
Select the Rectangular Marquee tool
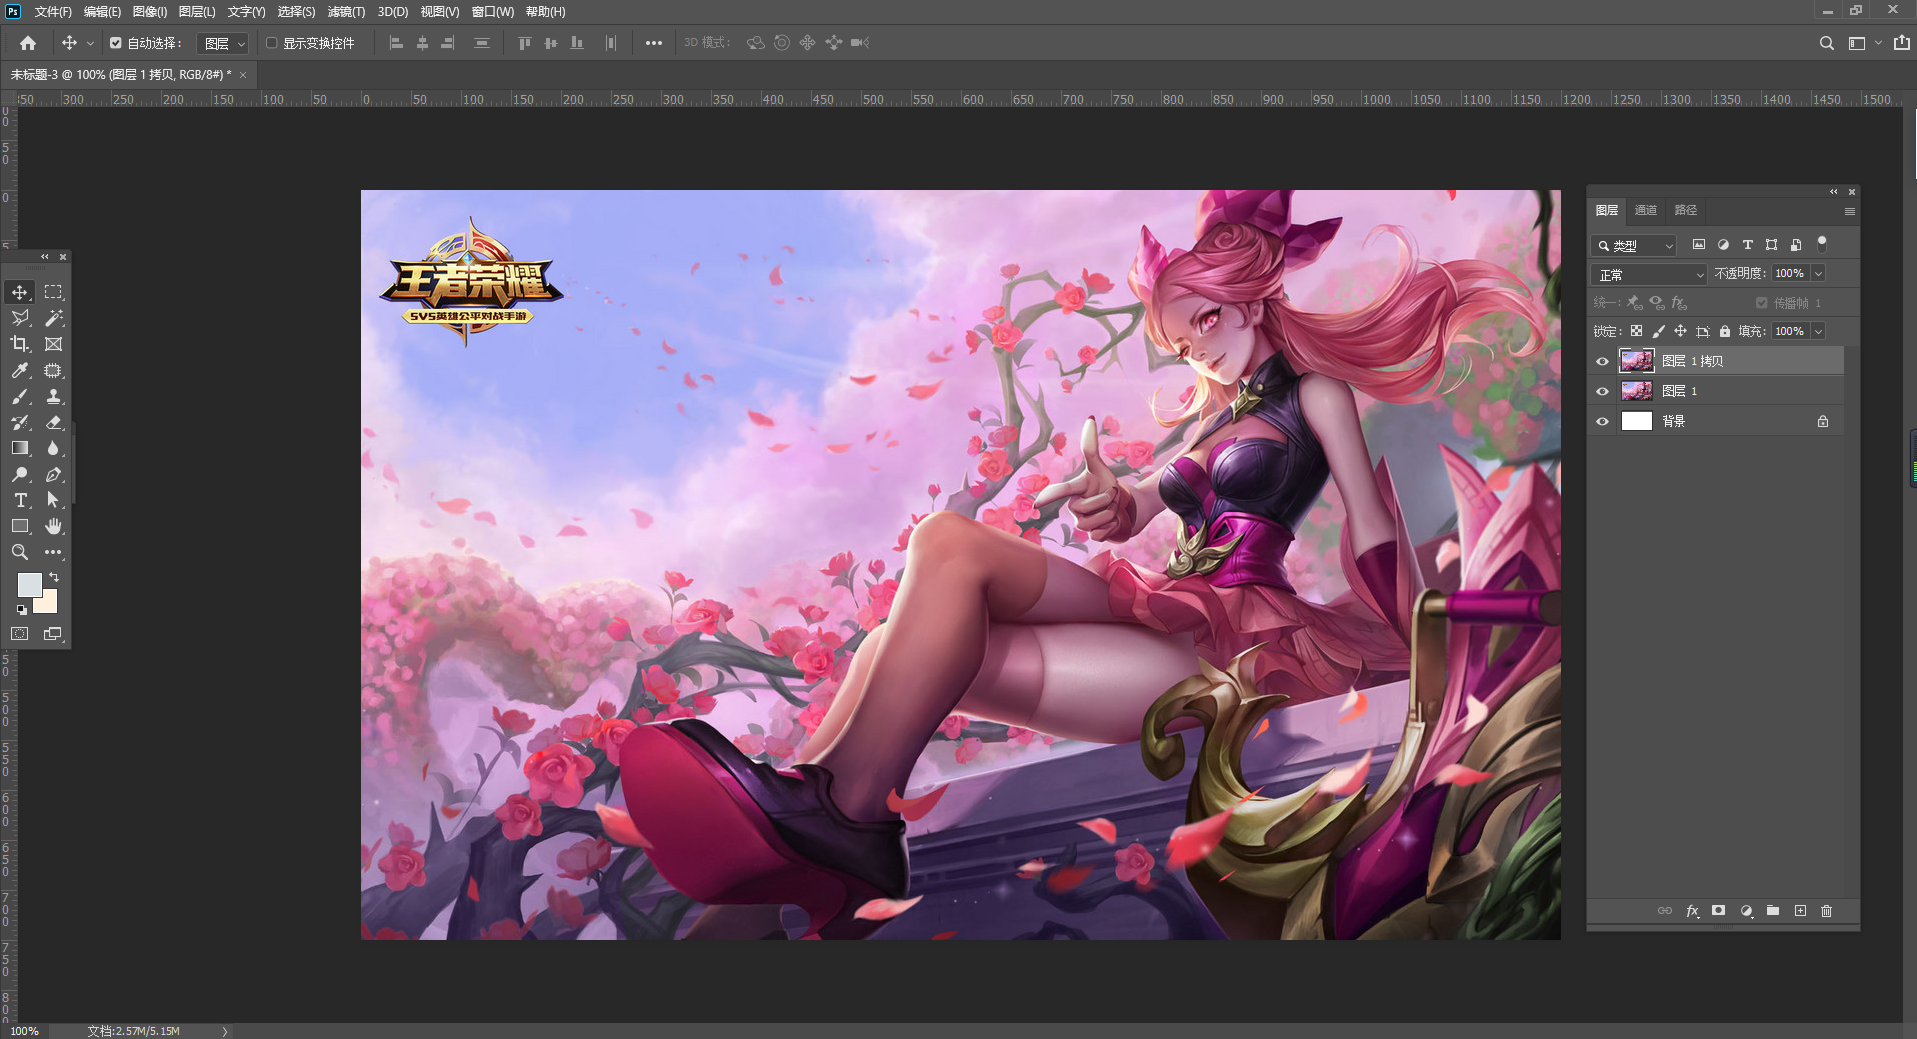pos(54,292)
